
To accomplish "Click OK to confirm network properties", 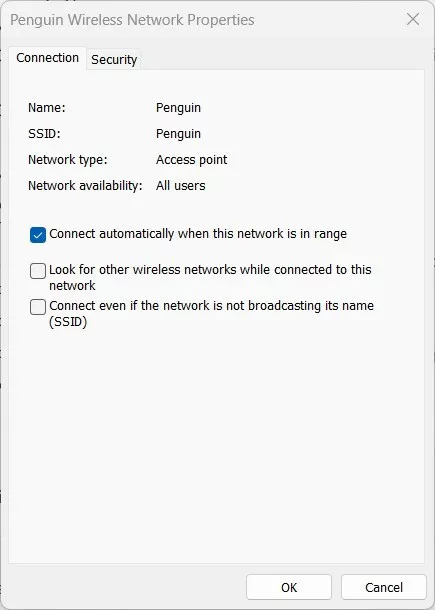I will coord(289,587).
